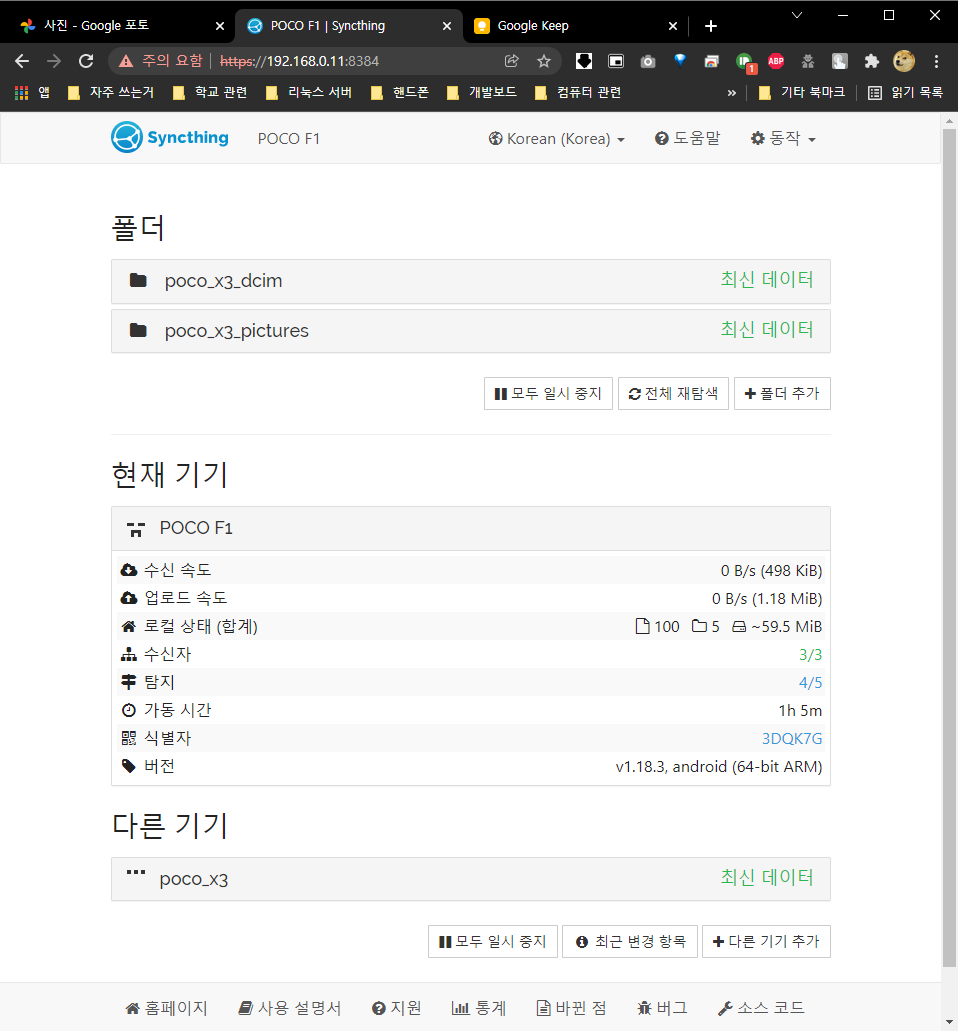
Task: Click the folder icon beside poco_x3_dcim
Action: click(138, 281)
